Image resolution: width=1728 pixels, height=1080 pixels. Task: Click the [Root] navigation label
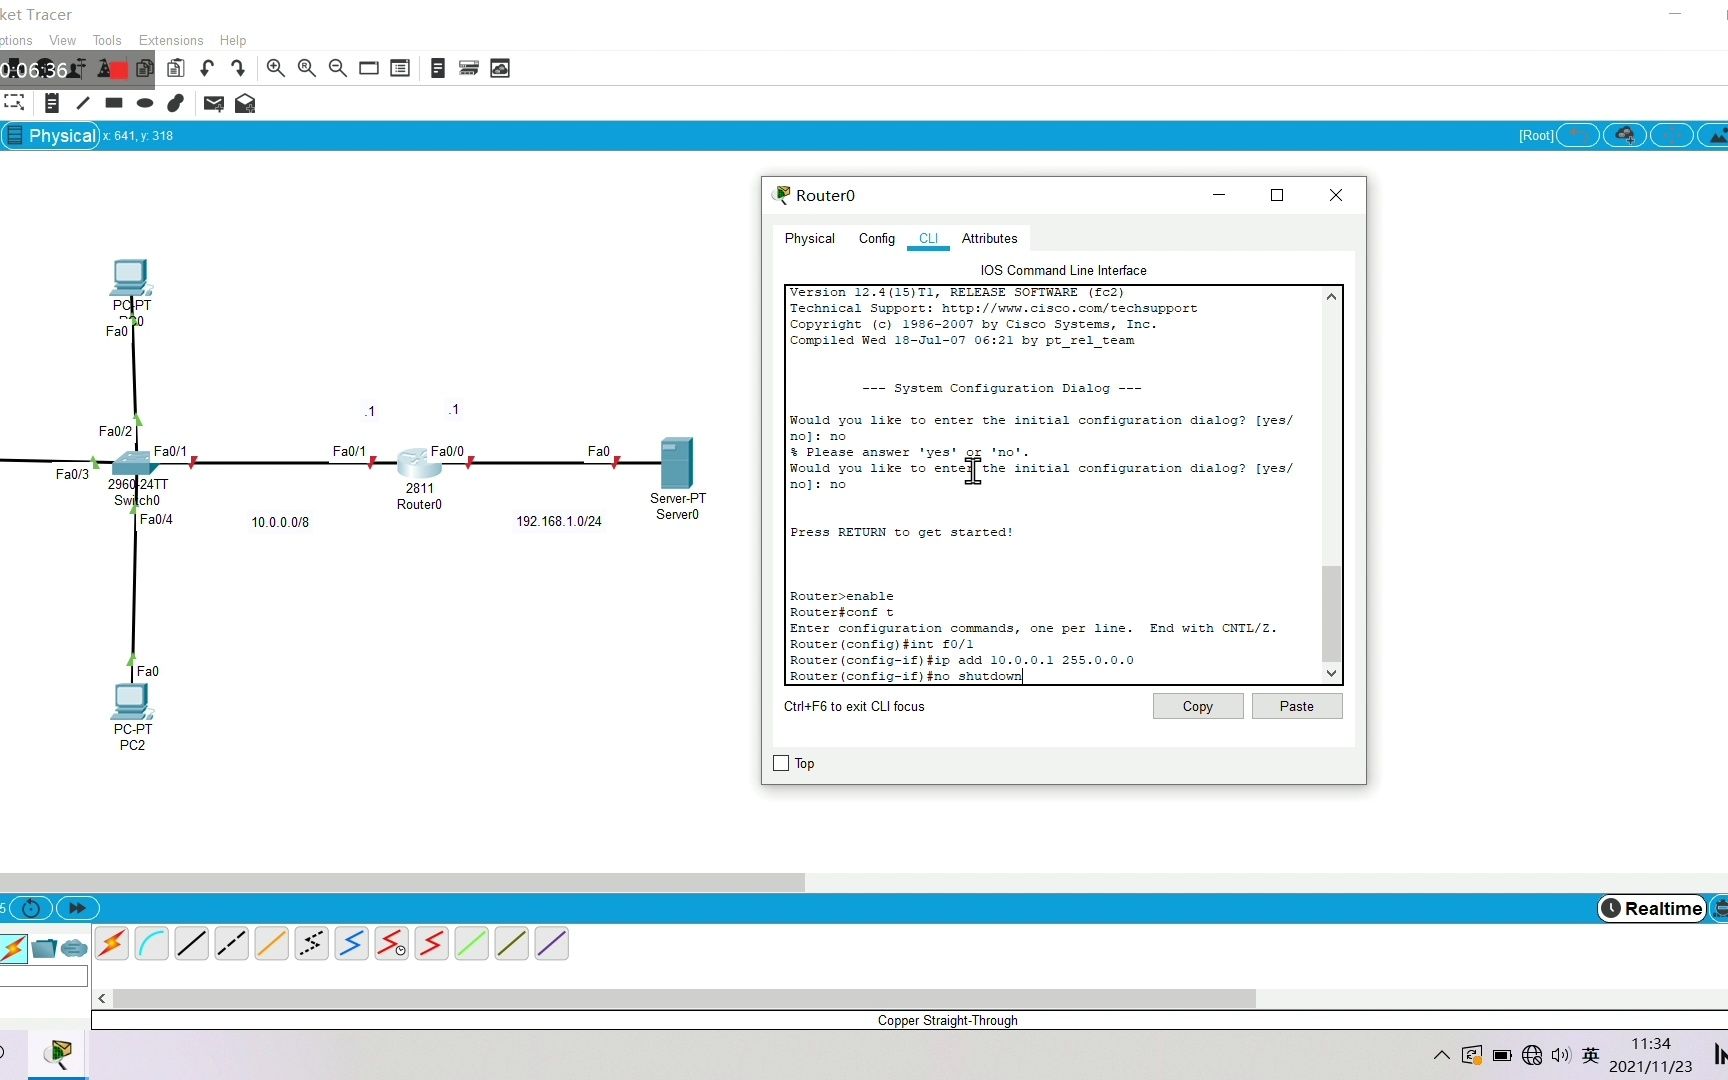[x=1536, y=135]
